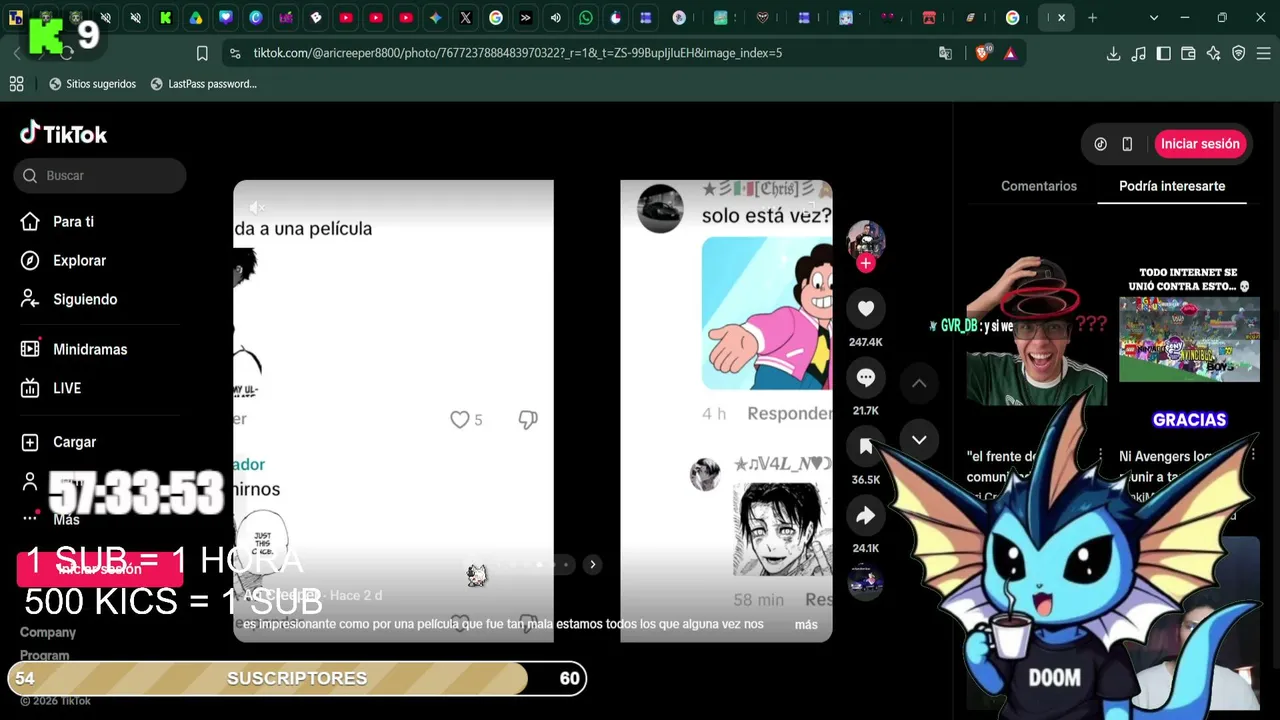Go to the previous post with the up arrow
The image size is (1280, 720).
click(919, 383)
